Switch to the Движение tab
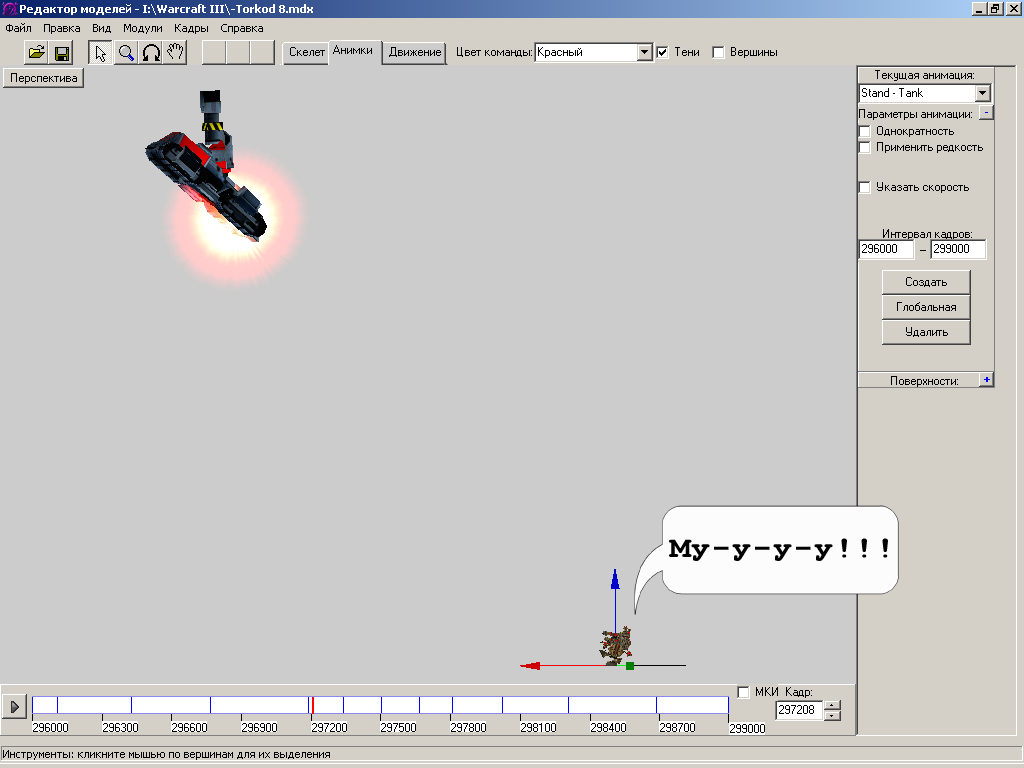The image size is (1024, 768). [415, 52]
